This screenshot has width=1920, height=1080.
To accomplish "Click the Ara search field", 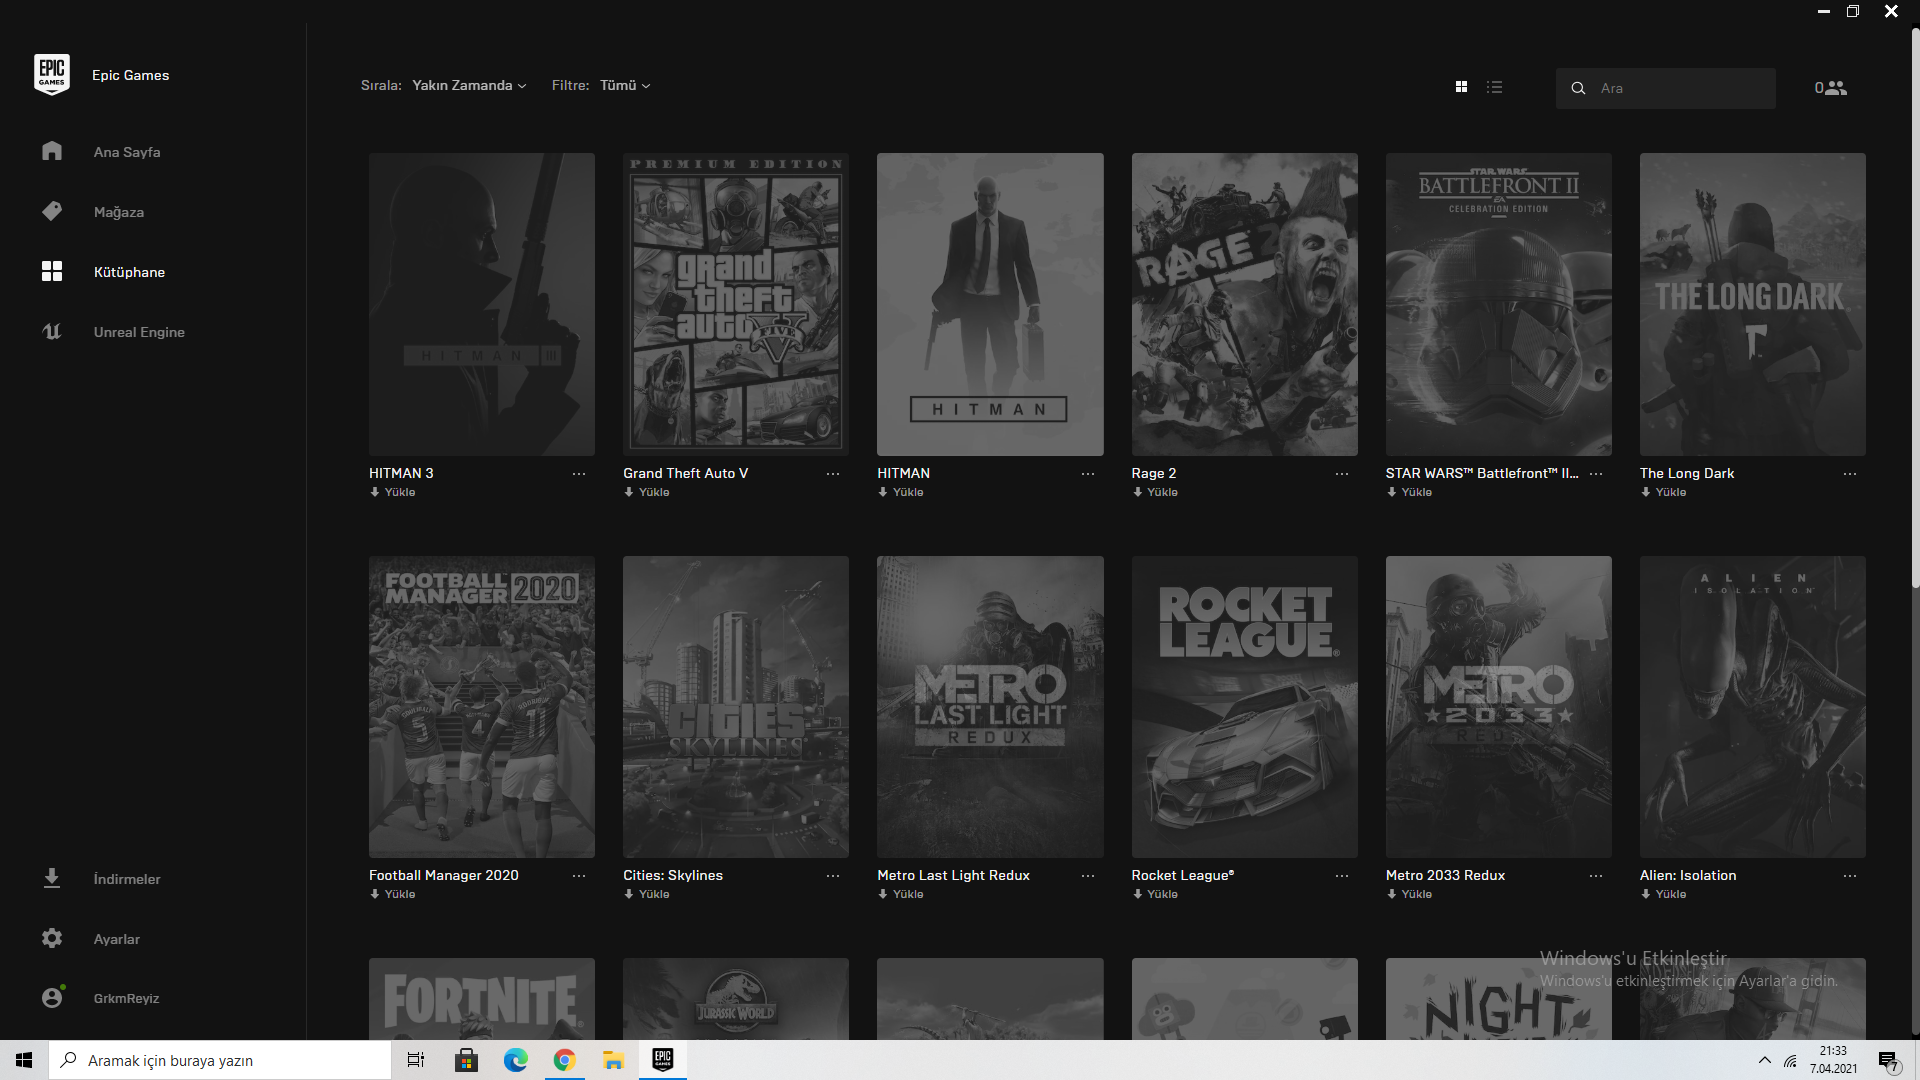I will (1680, 88).
